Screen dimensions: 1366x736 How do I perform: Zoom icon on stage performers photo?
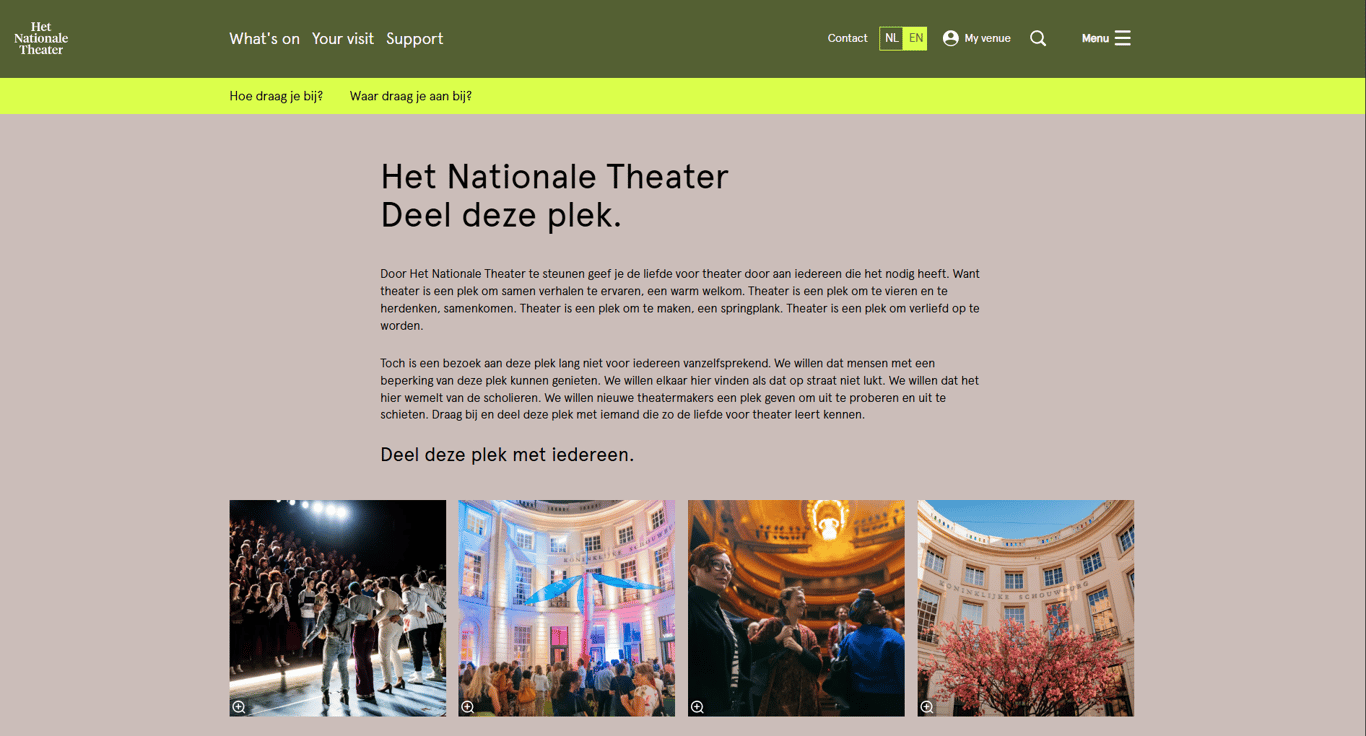tap(239, 707)
